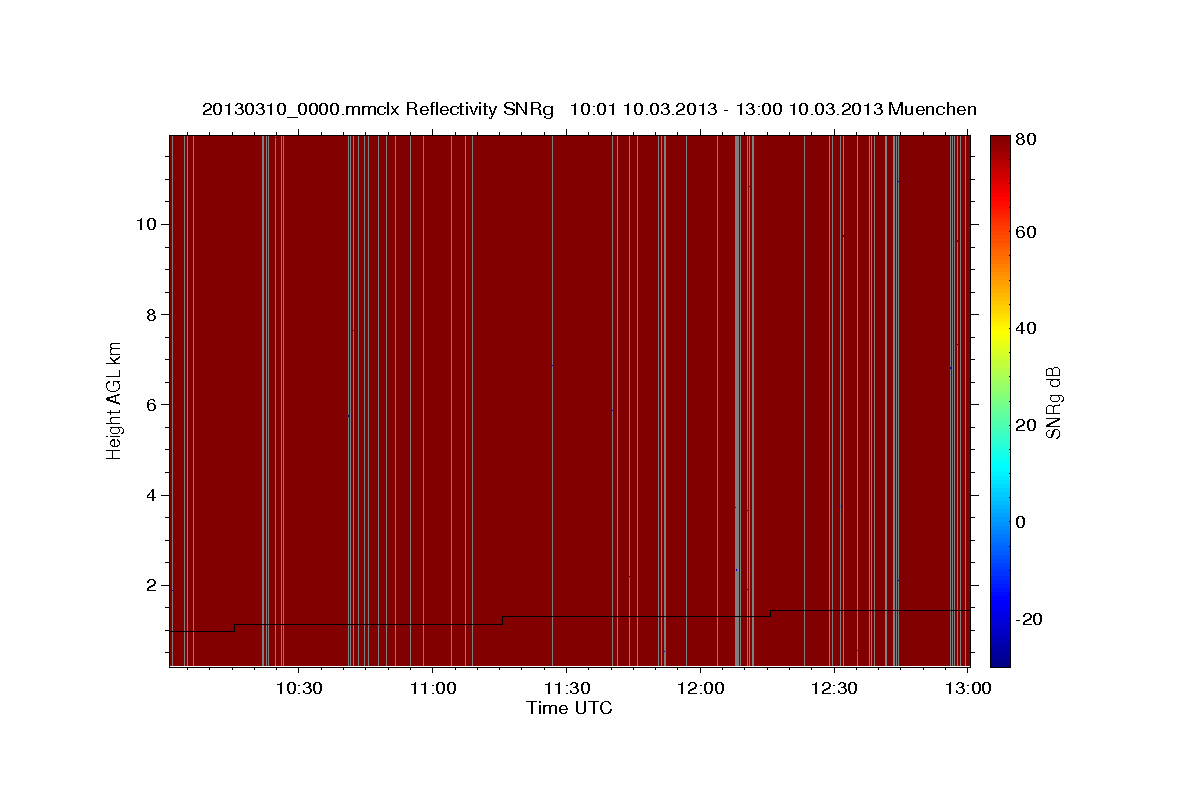Click the height tick label 4
The height and width of the screenshot is (800, 1200).
coord(152,495)
